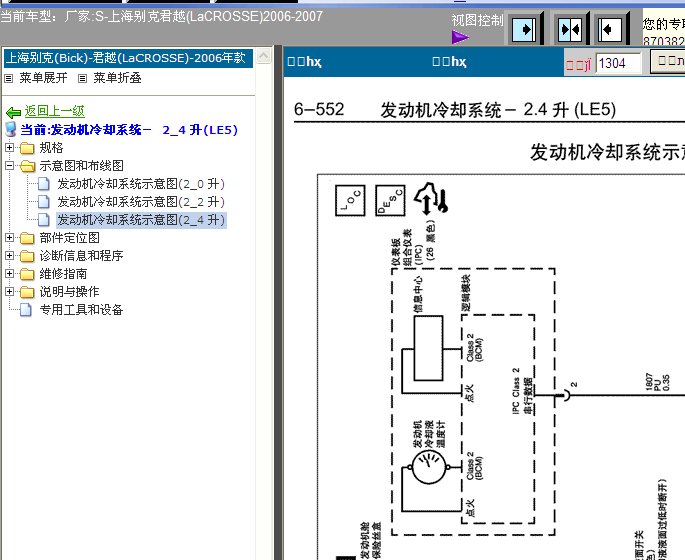The height and width of the screenshot is (560, 685).
Task: Click the 说明与操作 folder label
Action: click(69, 292)
